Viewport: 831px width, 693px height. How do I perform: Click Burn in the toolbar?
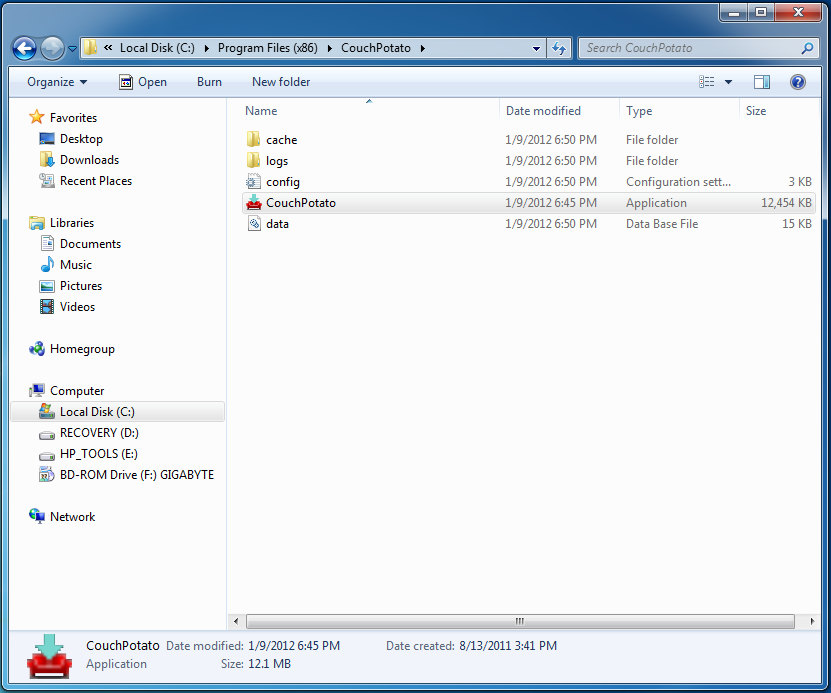pyautogui.click(x=209, y=82)
